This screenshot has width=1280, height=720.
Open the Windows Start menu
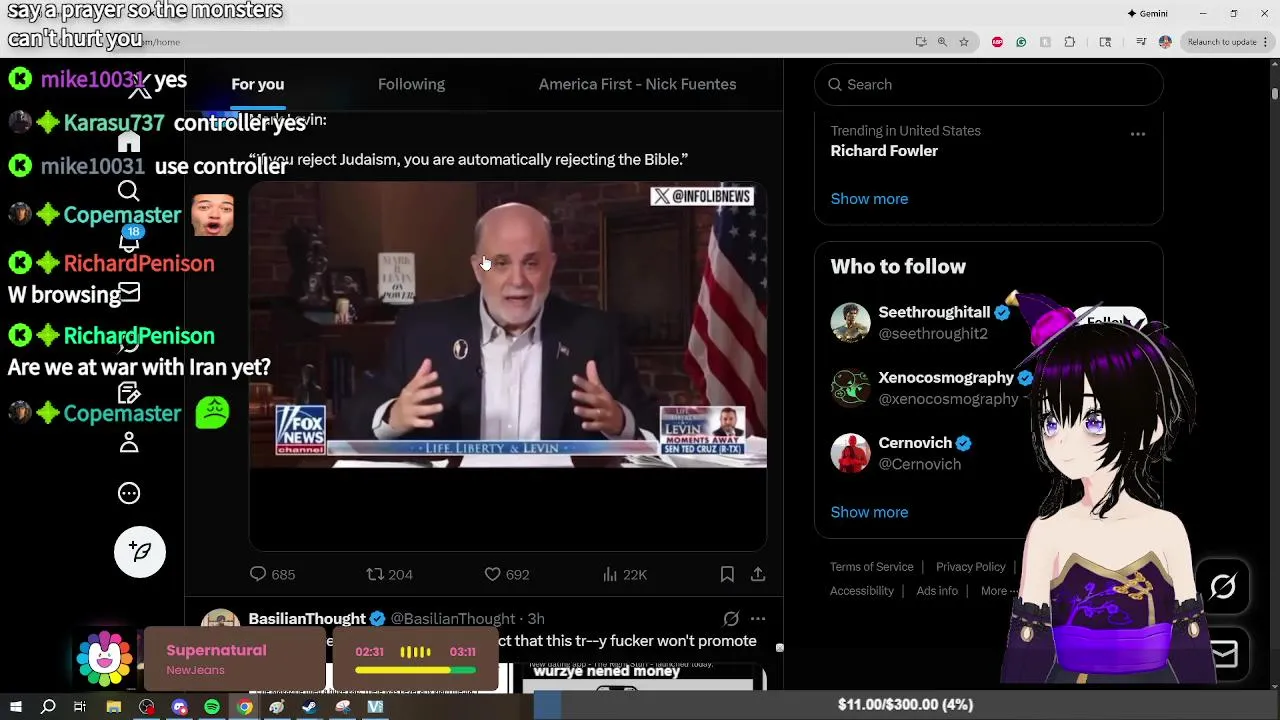pyautogui.click(x=16, y=707)
